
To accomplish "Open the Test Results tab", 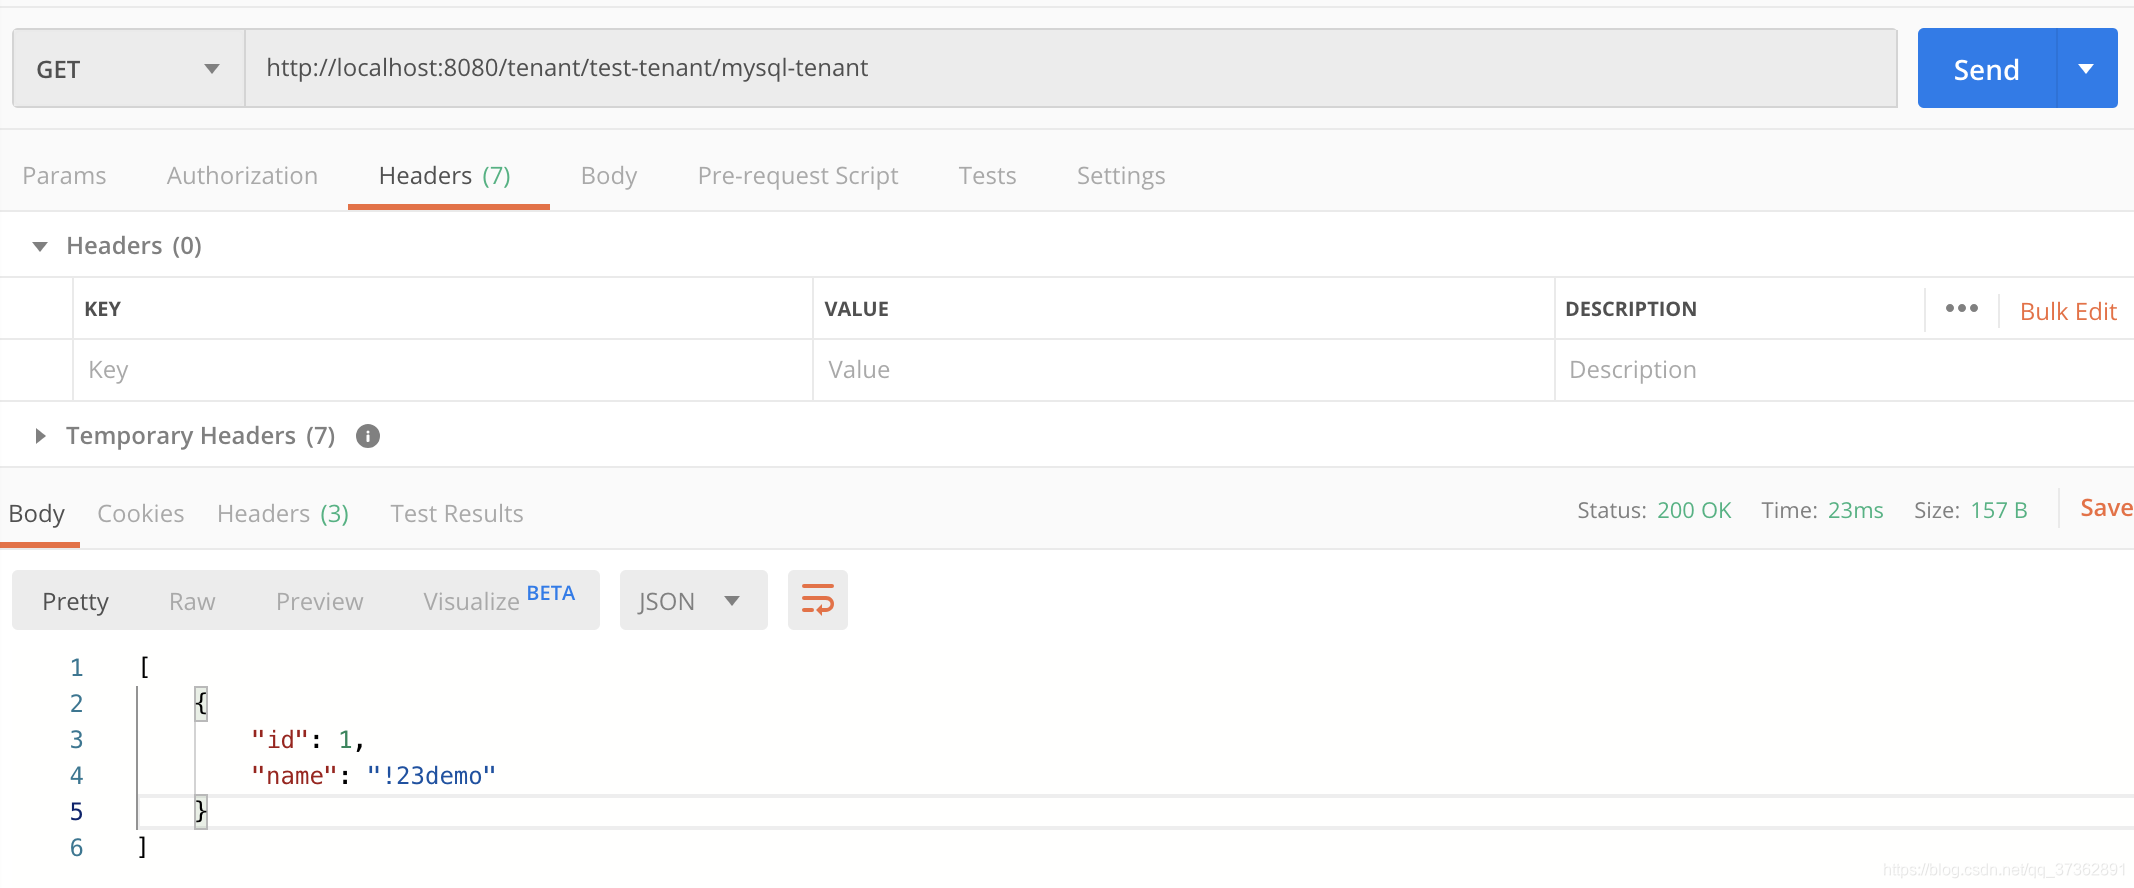I will [457, 514].
